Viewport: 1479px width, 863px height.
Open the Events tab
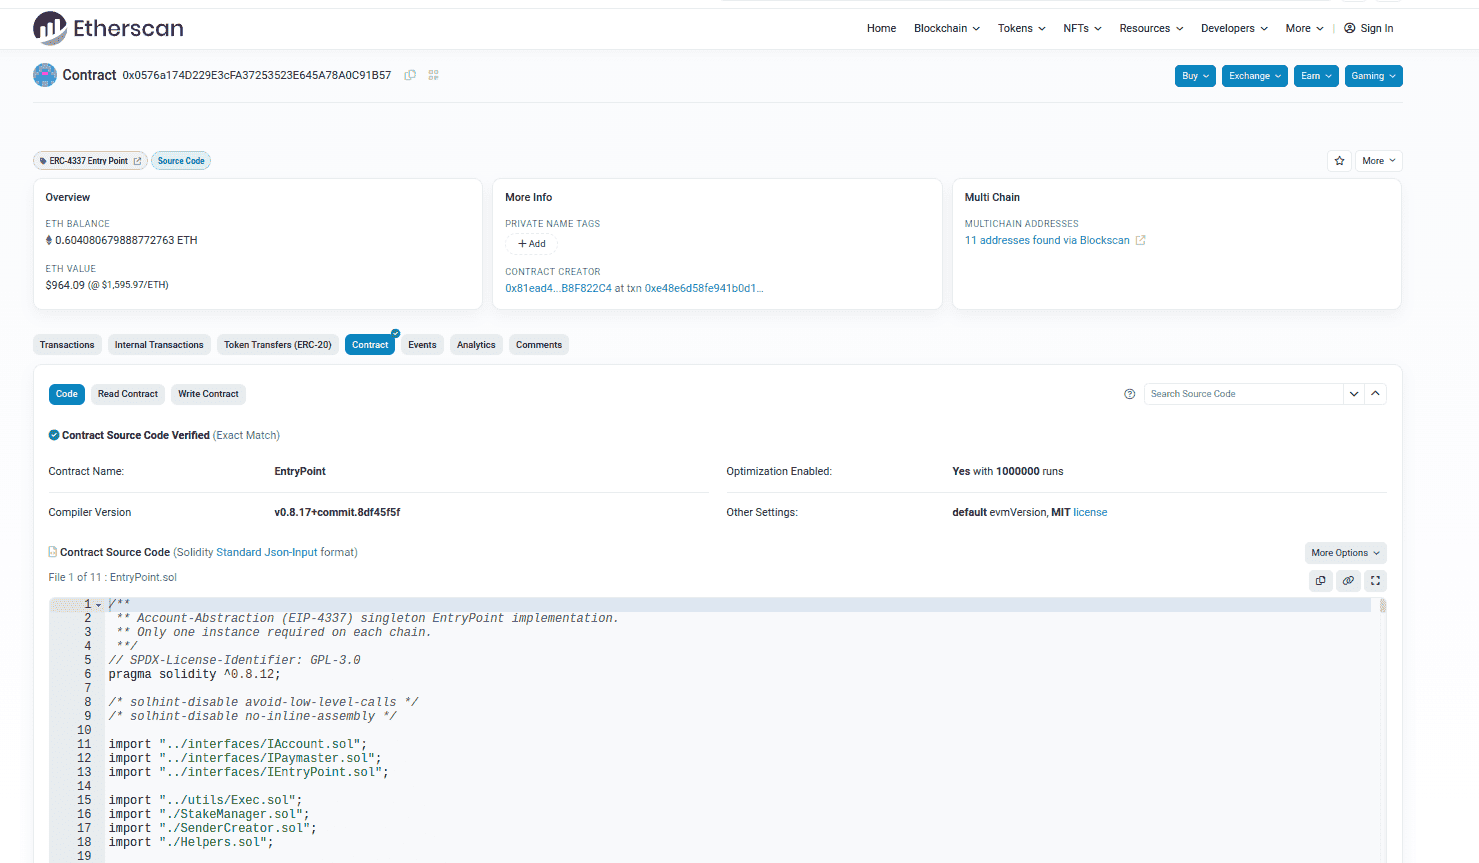[422, 345]
